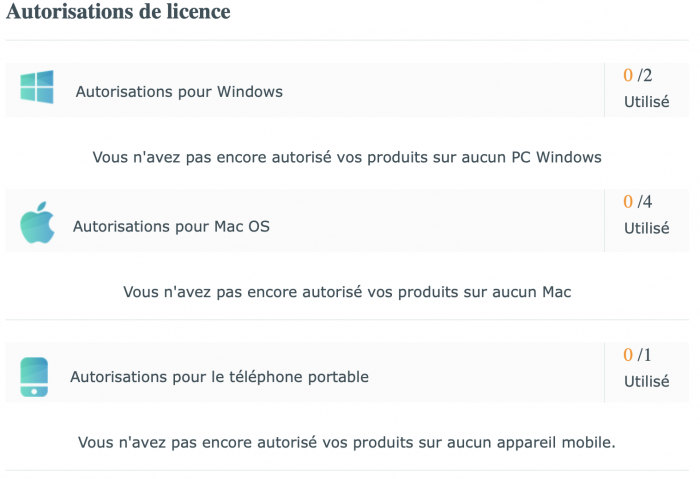Select the Autorisations pour Windows label
Screen dimensions: 700x479
[179, 92]
